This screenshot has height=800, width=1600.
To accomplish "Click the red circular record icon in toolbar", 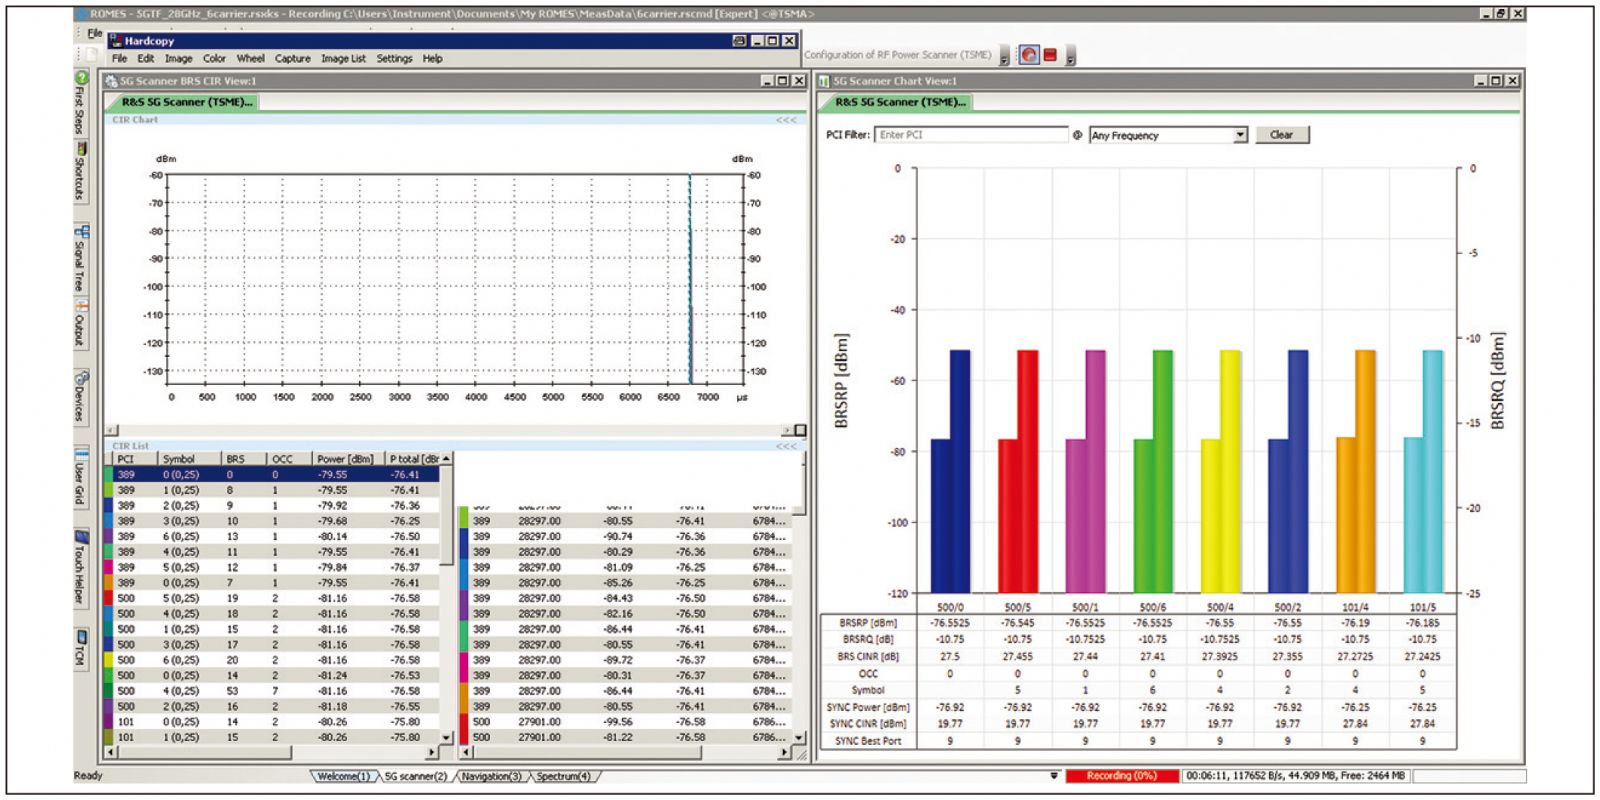I will point(1029,55).
